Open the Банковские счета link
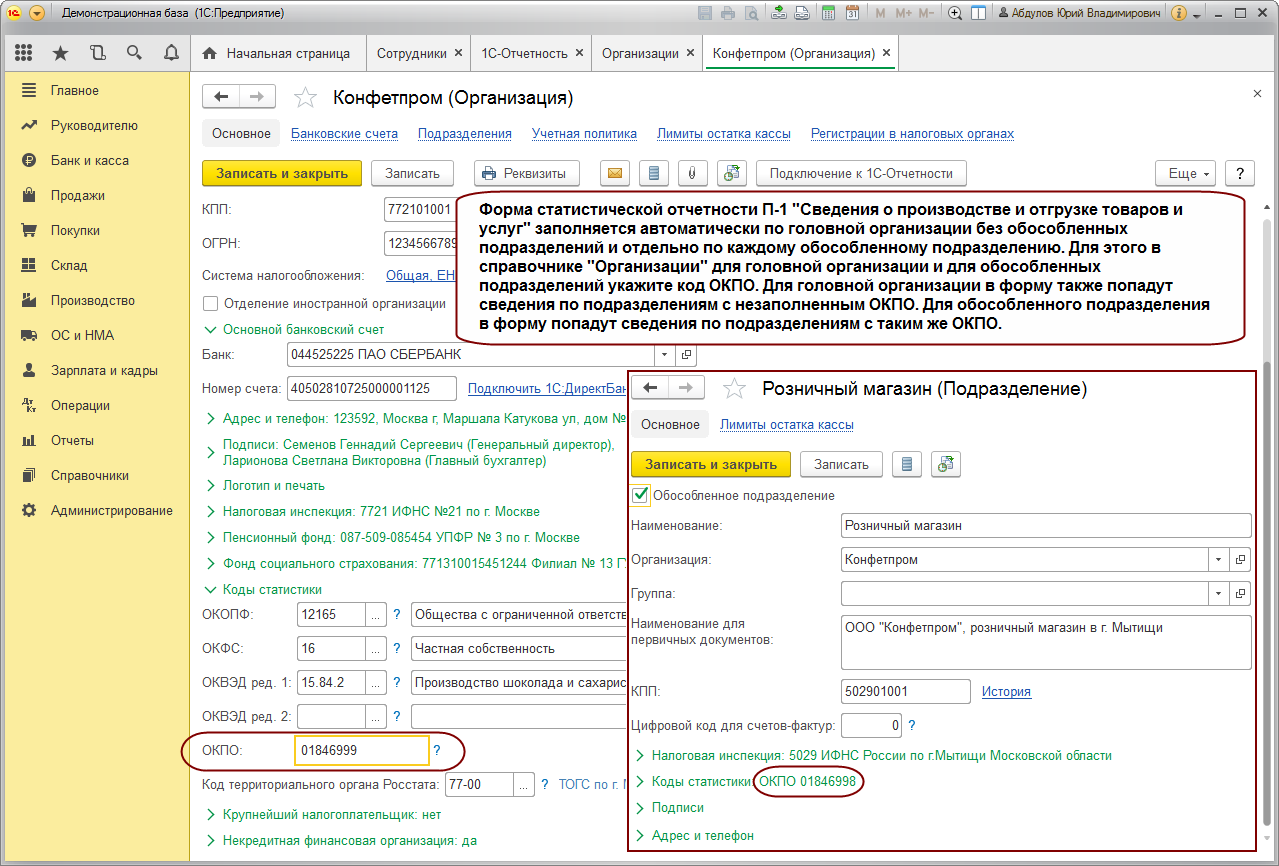1279x866 pixels. tap(344, 133)
